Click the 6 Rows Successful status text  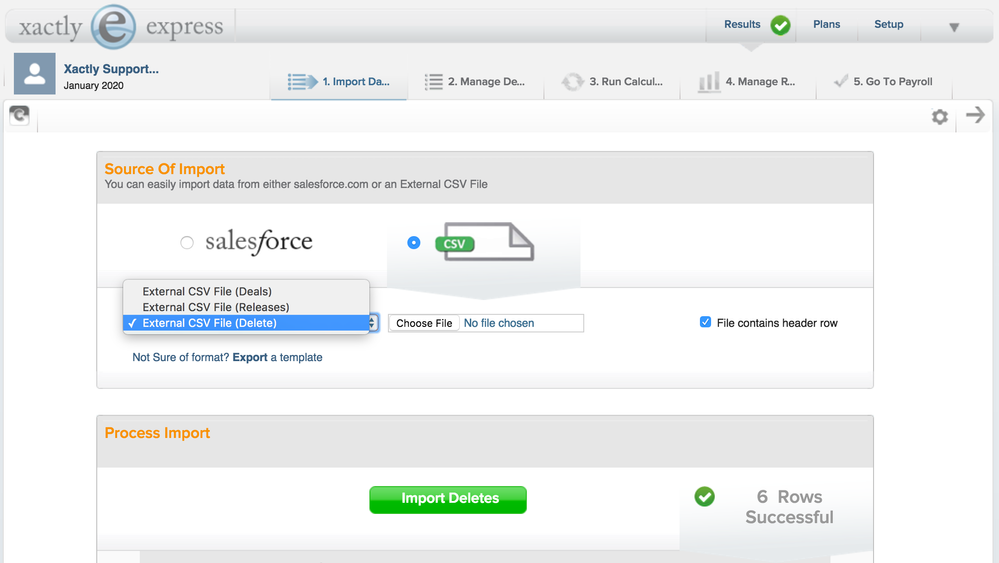click(x=789, y=507)
